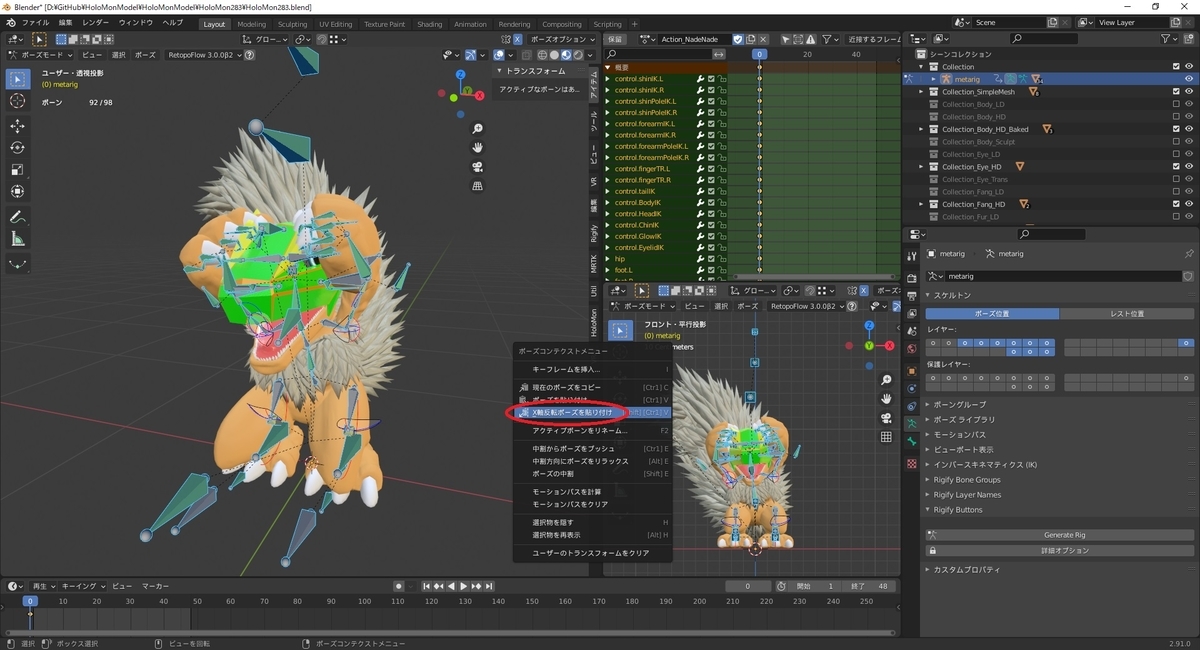This screenshot has width=1200, height=650.
Task: Click the current frame field showing 0
Action: tap(748, 586)
